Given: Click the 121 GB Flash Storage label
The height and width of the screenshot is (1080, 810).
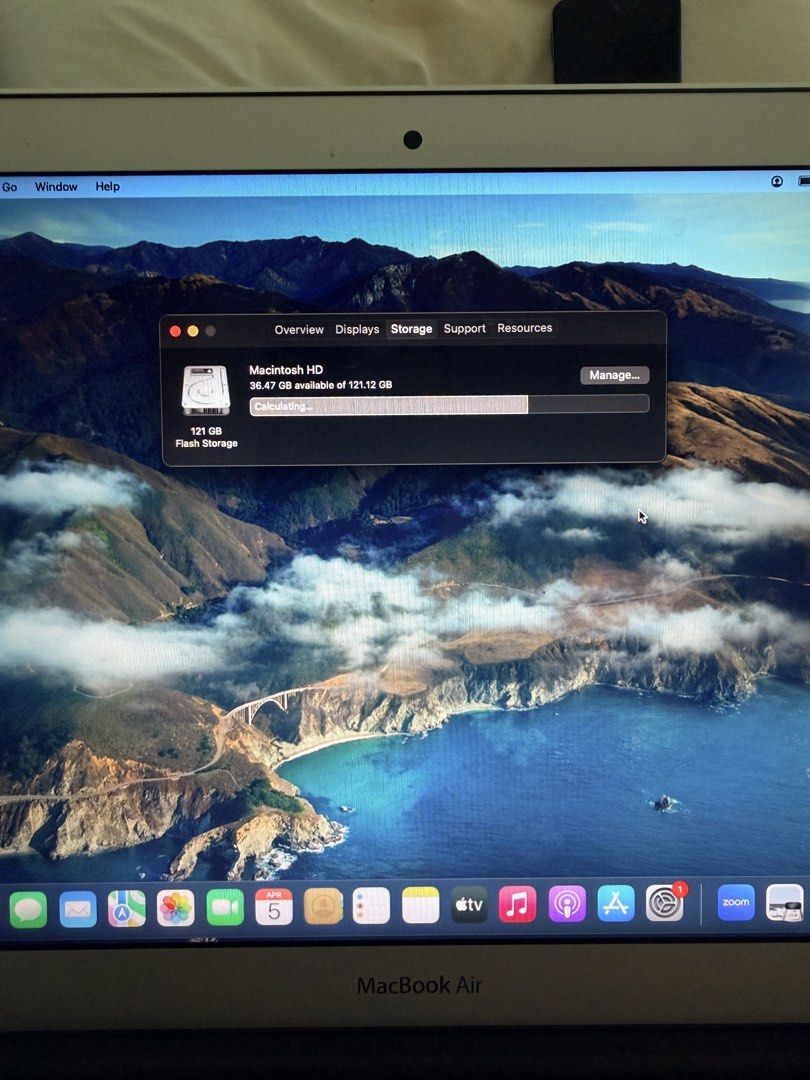Looking at the screenshot, I should [x=206, y=437].
